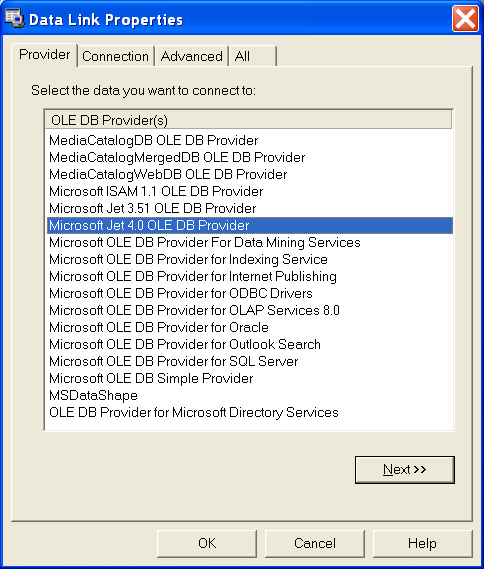This screenshot has height=569, width=484.
Task: Go to the All tab
Action: [x=253, y=56]
